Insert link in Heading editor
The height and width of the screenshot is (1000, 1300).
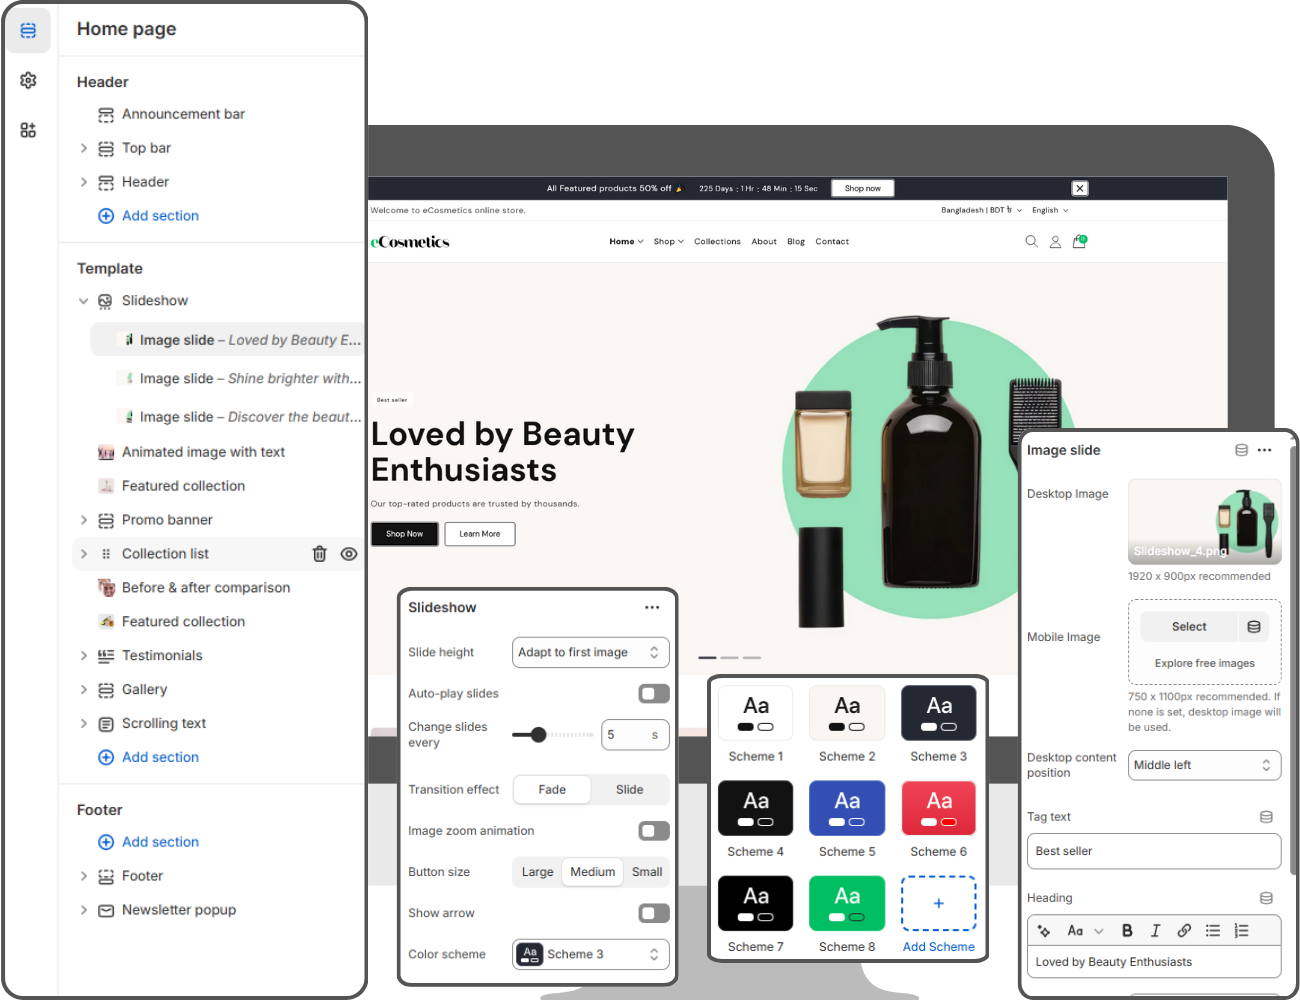pos(1184,930)
